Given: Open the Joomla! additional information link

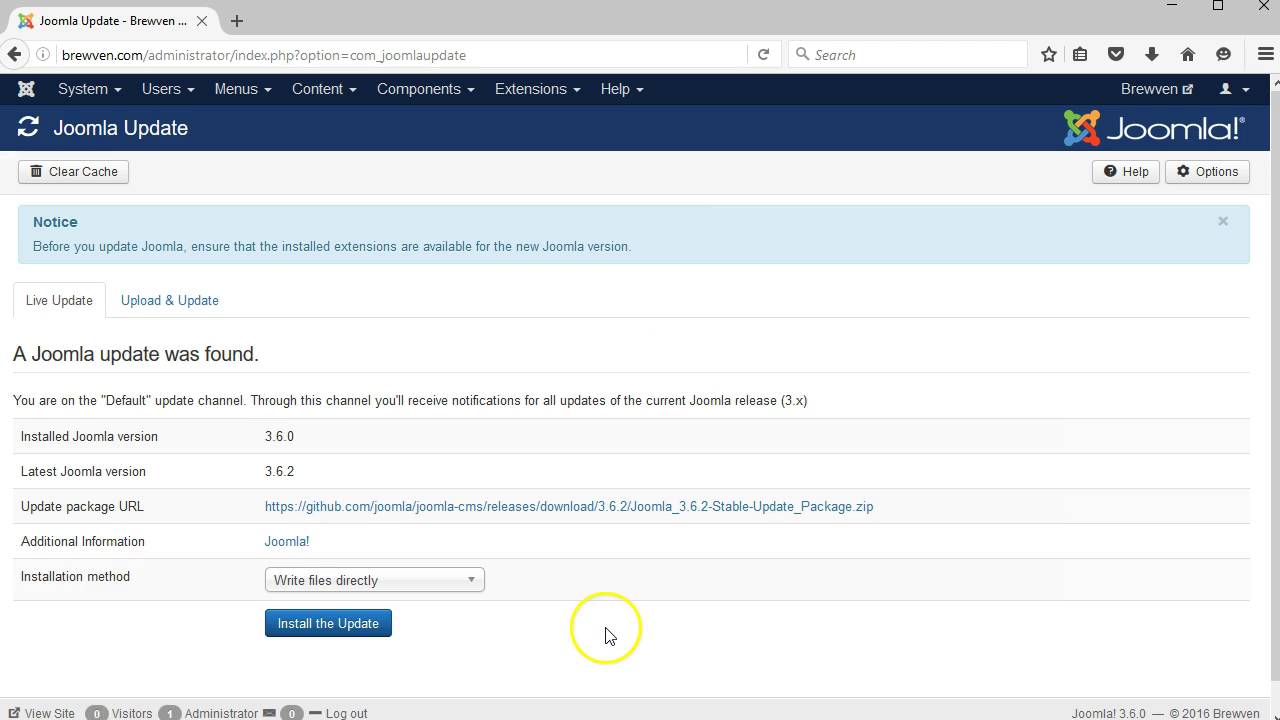Looking at the screenshot, I should click(x=287, y=541).
